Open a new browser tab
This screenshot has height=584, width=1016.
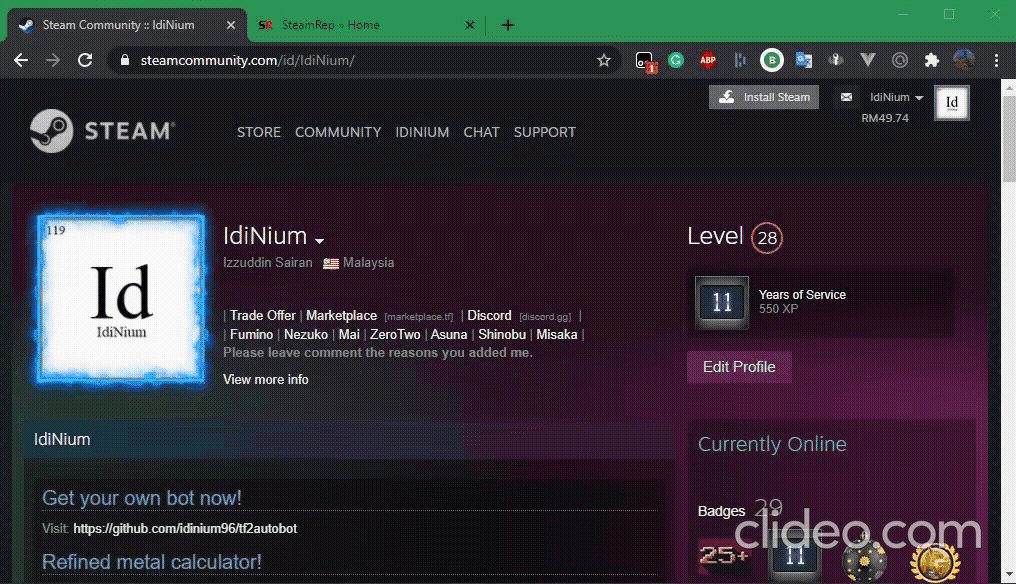(x=508, y=25)
